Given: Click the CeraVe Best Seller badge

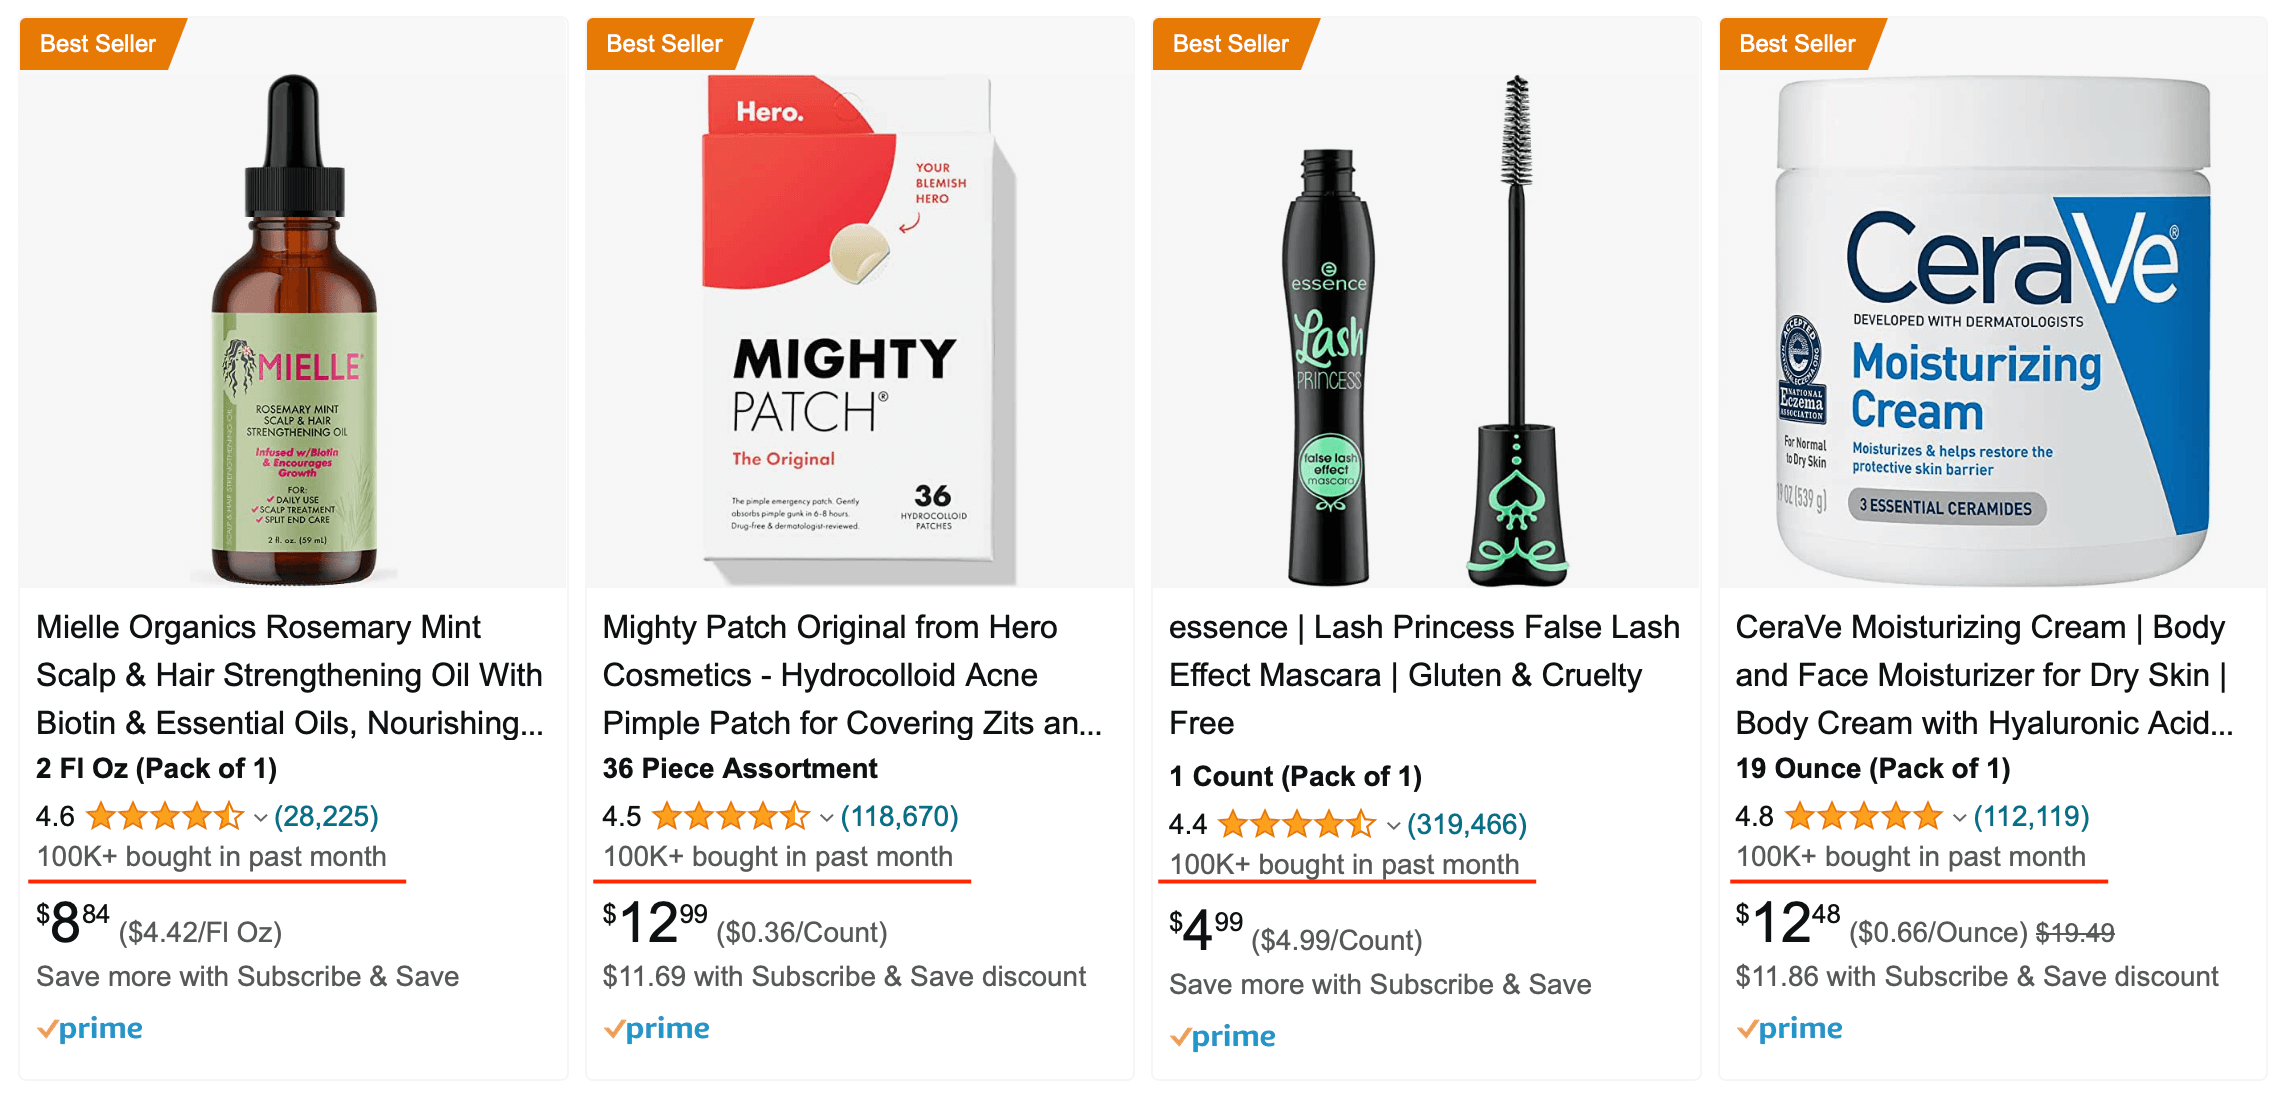Looking at the screenshot, I should 1798,44.
